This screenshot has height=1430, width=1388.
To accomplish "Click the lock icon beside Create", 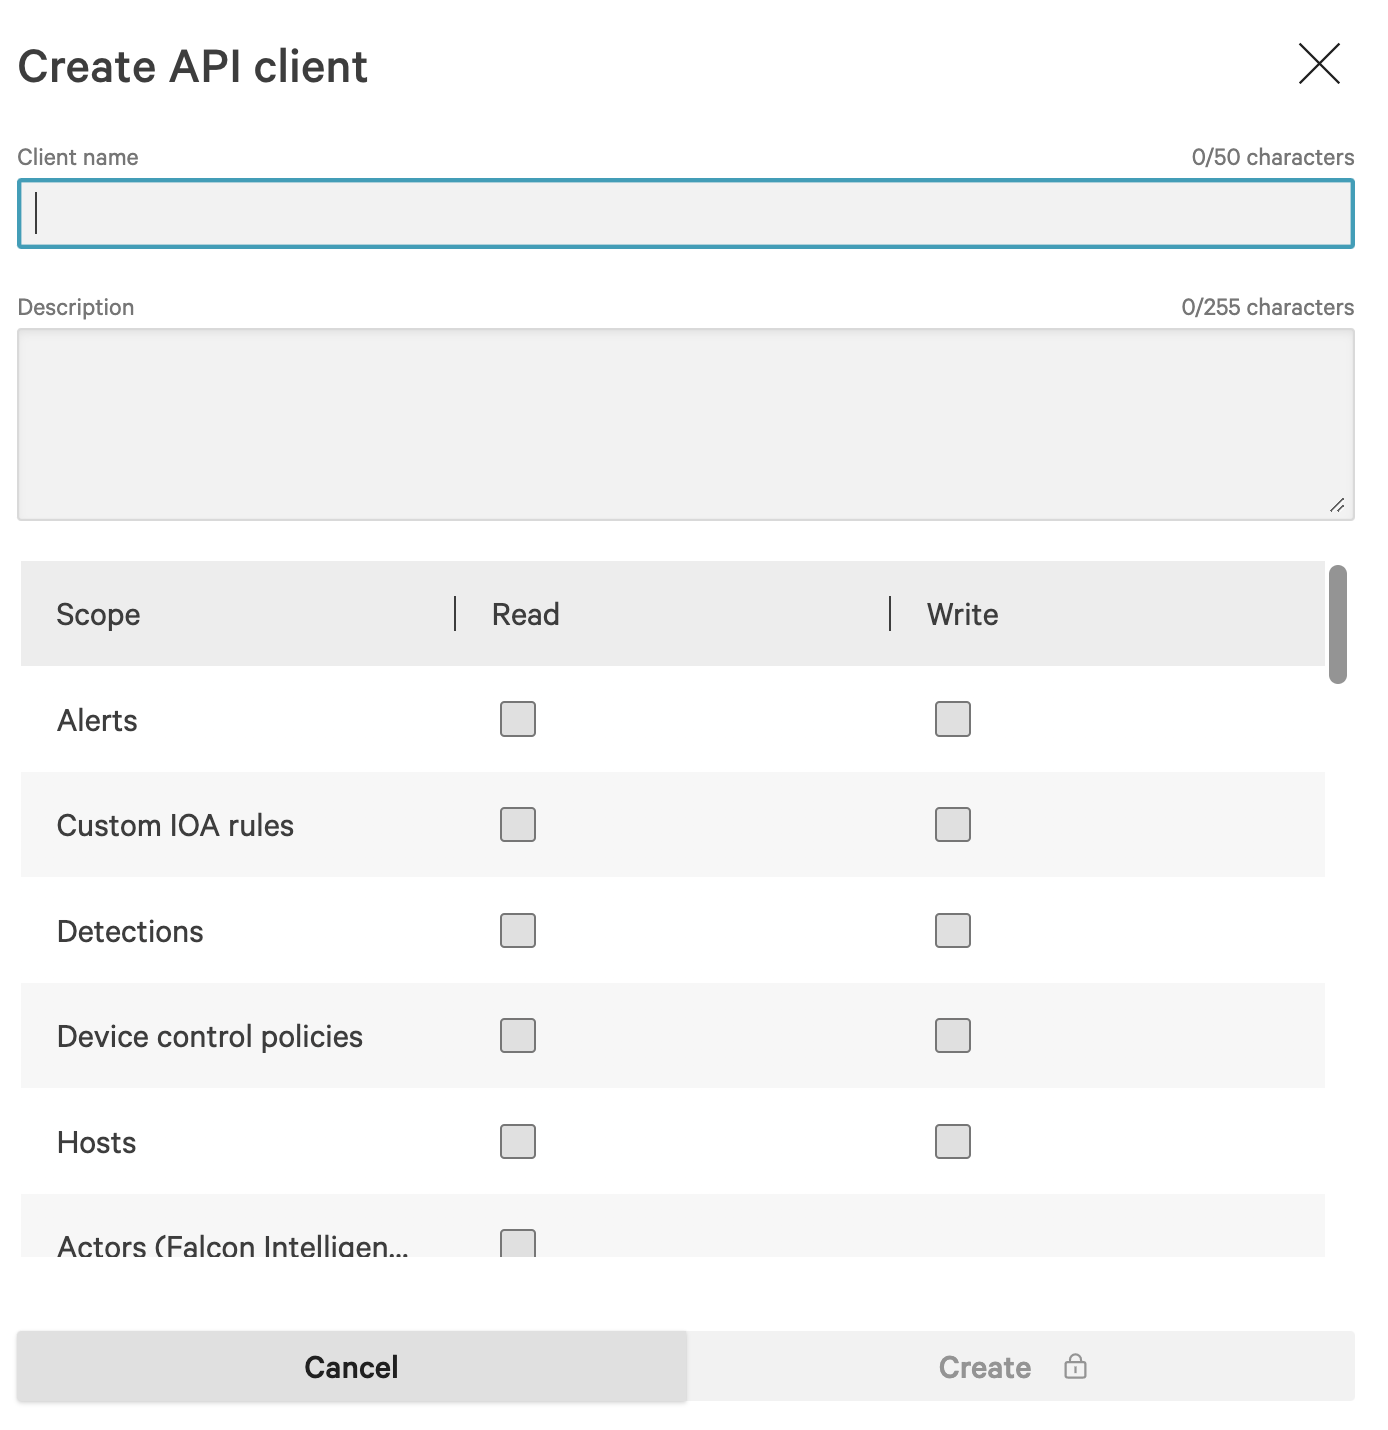I will click(x=1075, y=1366).
